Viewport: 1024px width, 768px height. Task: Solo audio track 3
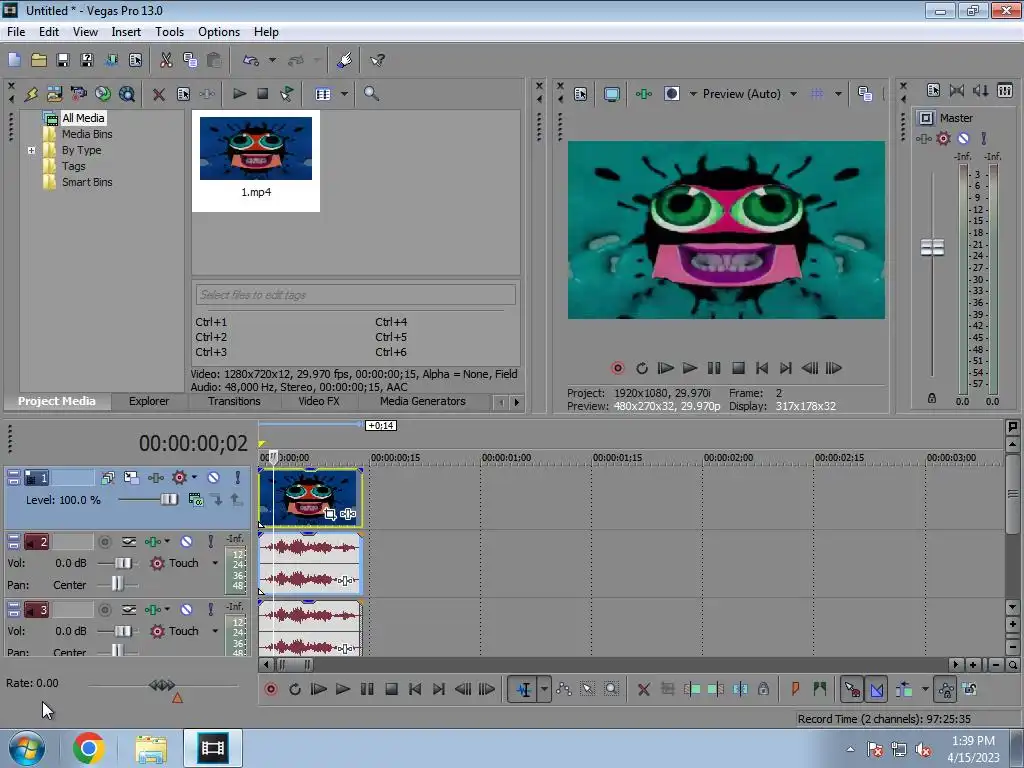pyautogui.click(x=210, y=609)
